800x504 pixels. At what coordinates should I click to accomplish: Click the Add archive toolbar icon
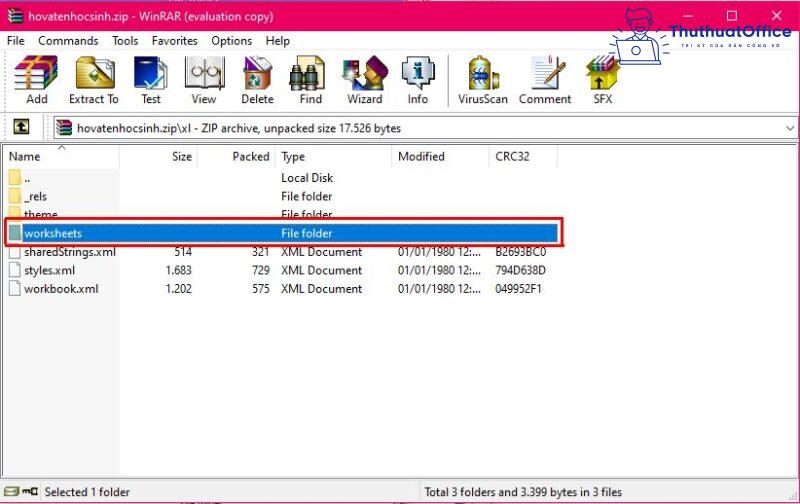click(x=36, y=80)
